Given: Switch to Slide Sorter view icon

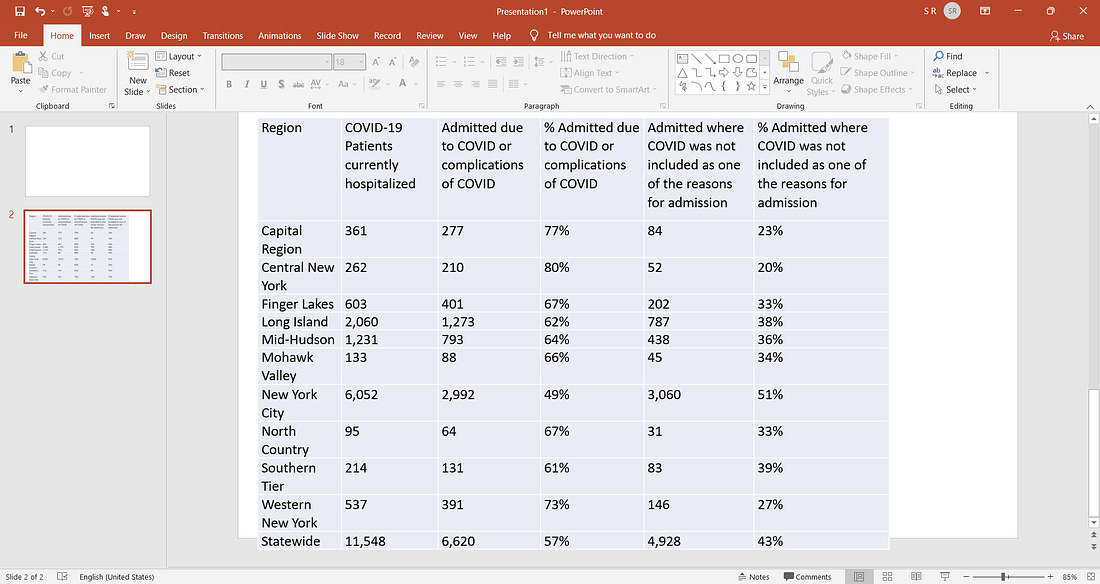Looking at the screenshot, I should click(x=887, y=576).
